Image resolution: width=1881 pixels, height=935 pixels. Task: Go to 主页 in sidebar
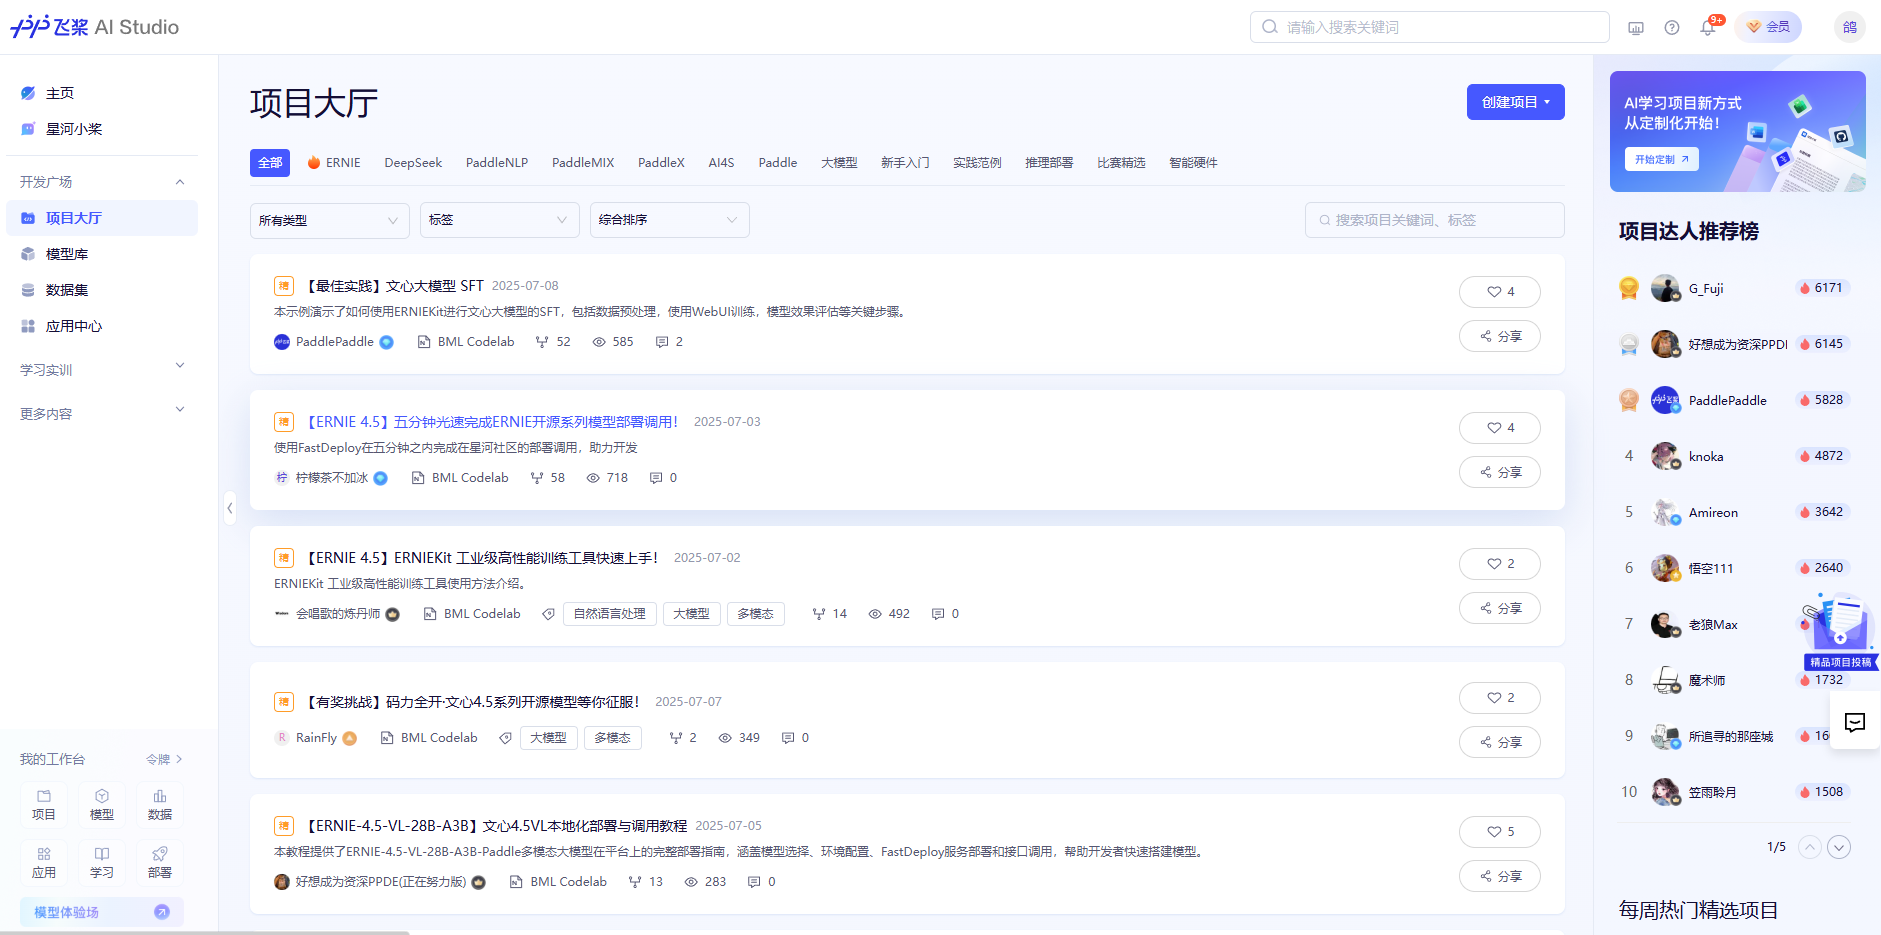pos(102,93)
